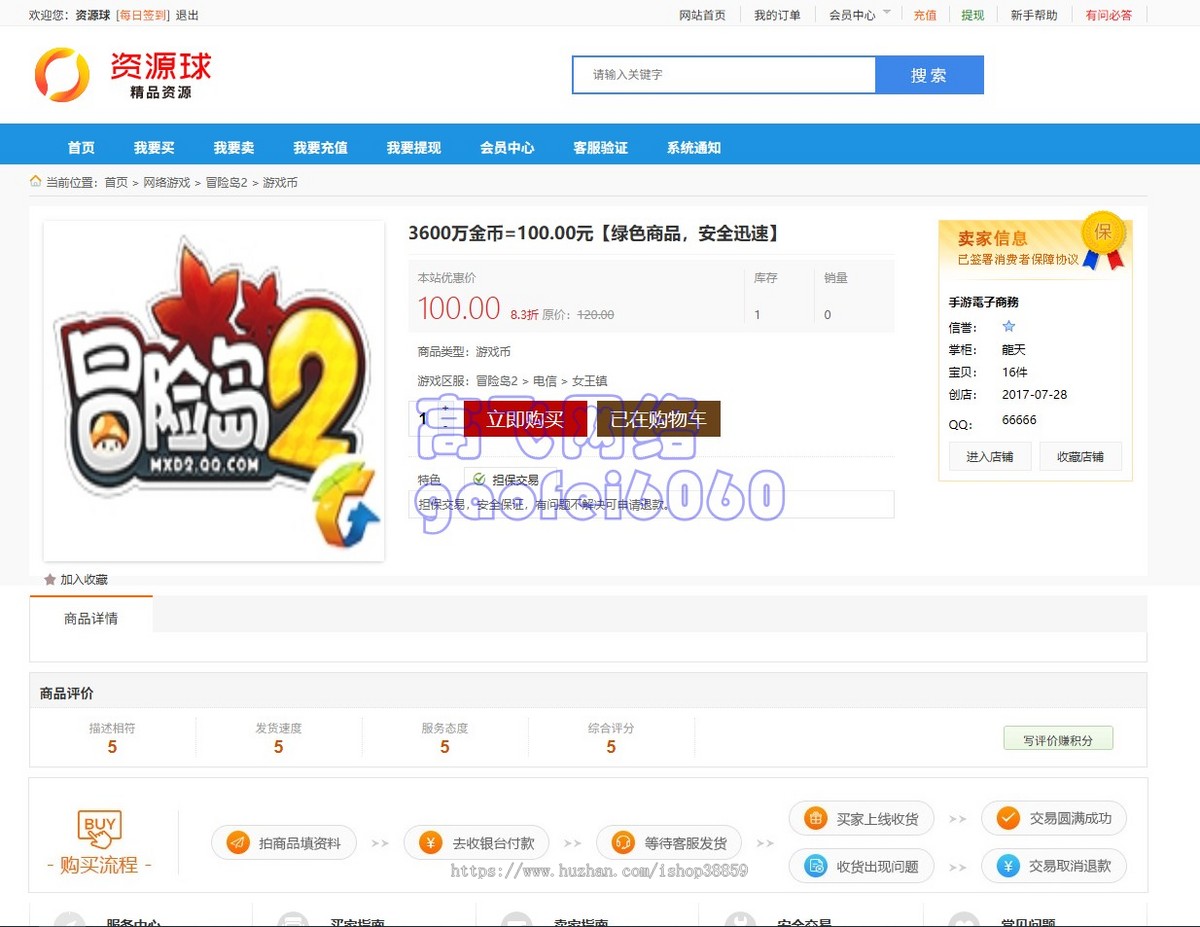Viewport: 1200px width, 927px height.
Task: Click the 退出 logout link
Action: point(187,15)
